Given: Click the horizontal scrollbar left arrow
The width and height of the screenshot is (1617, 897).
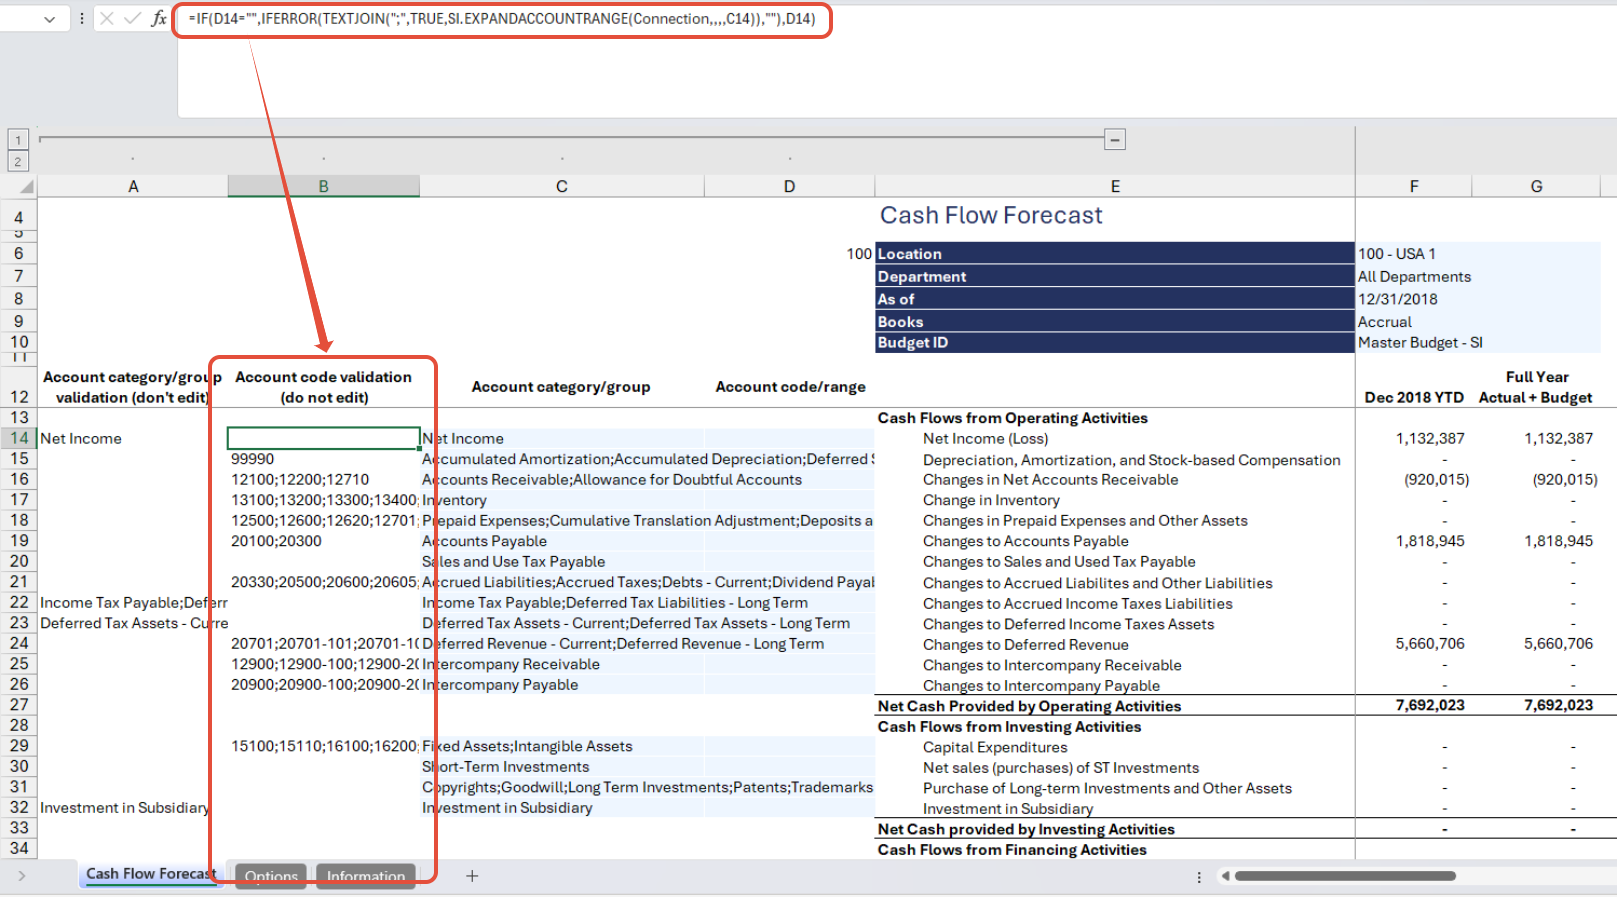Looking at the screenshot, I should pos(1224,876).
